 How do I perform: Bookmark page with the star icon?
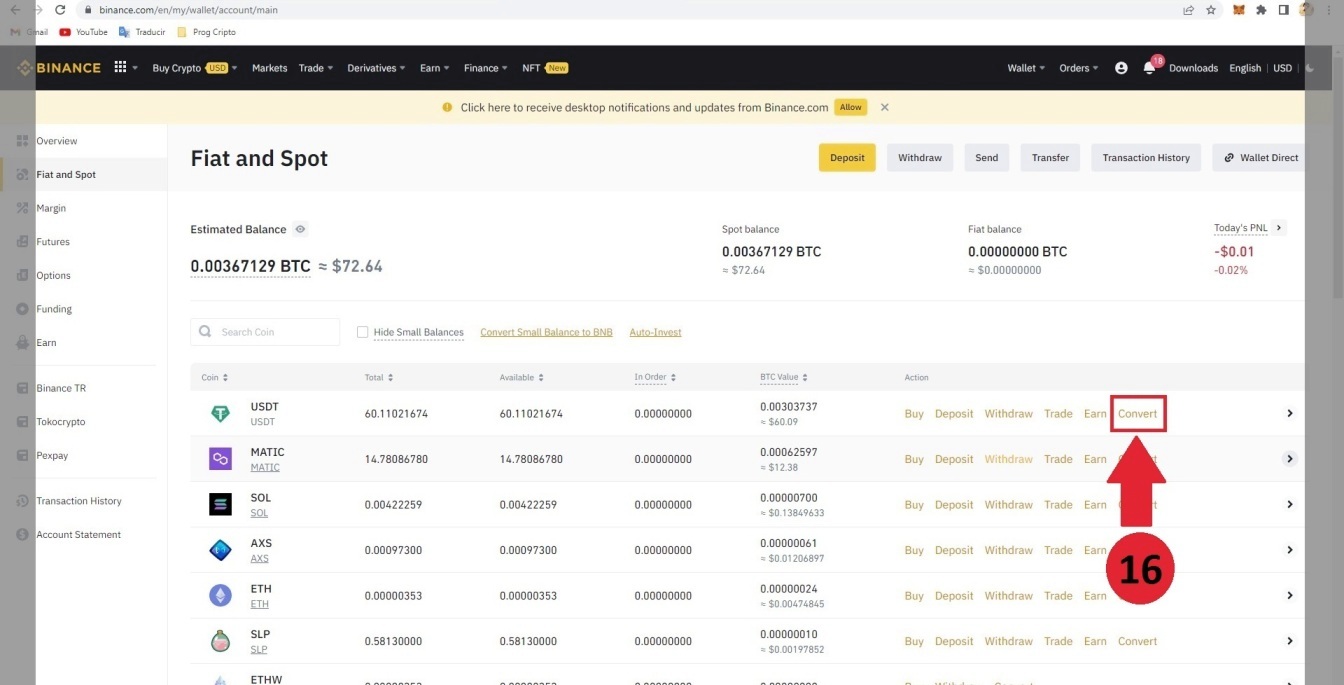coord(1211,10)
